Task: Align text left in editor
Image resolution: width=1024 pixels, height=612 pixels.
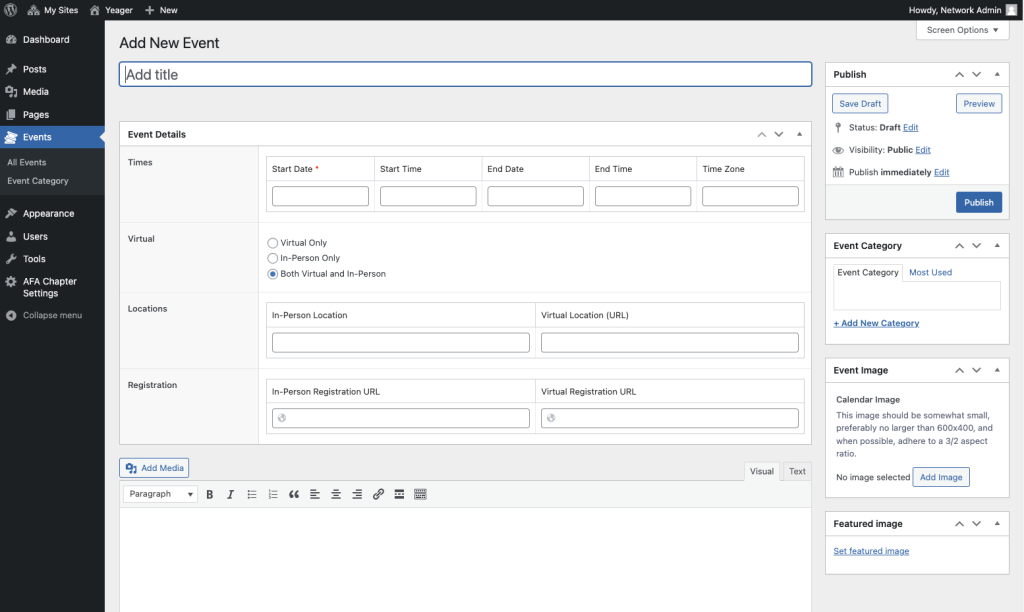Action: click(x=315, y=494)
